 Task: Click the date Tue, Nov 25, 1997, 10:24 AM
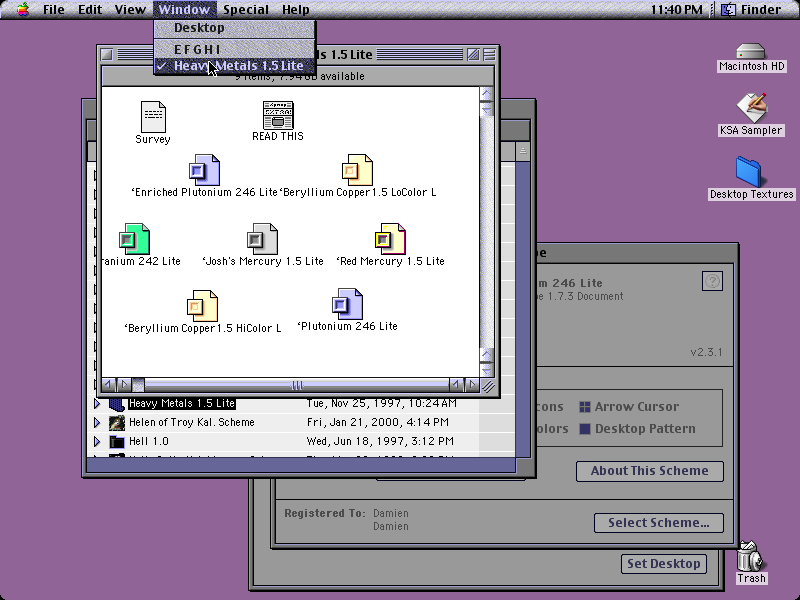tap(382, 404)
